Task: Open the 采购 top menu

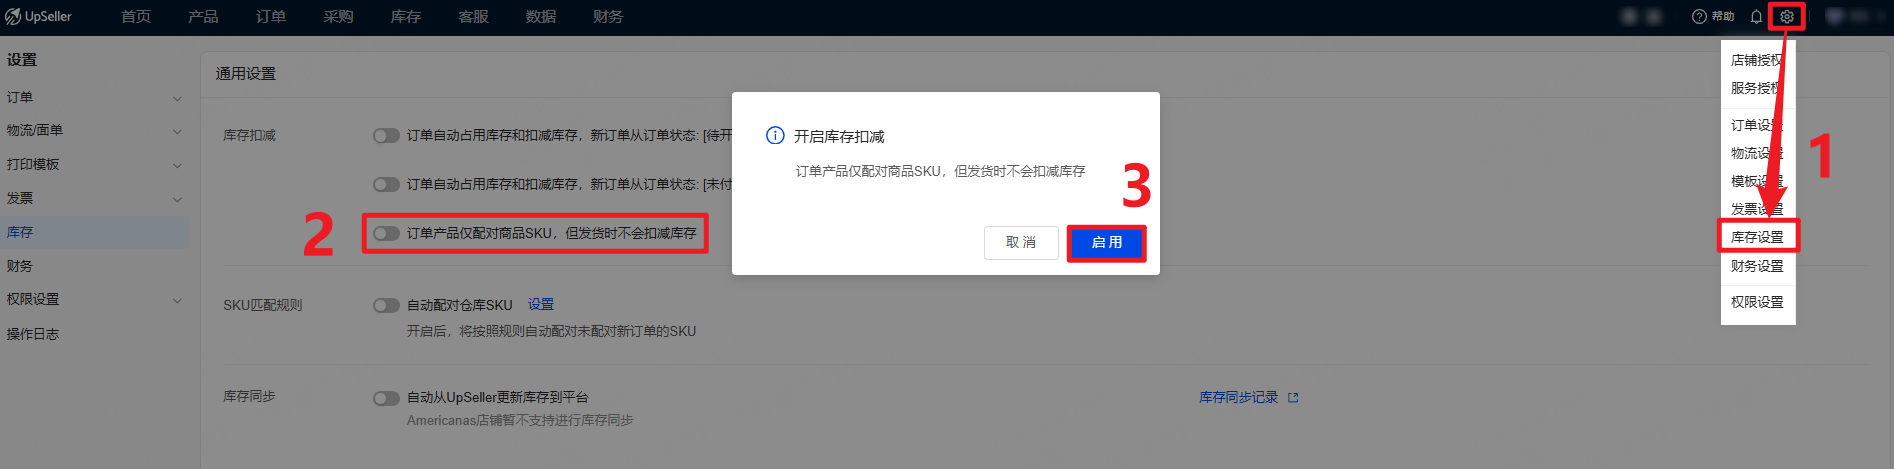Action: 338,17
